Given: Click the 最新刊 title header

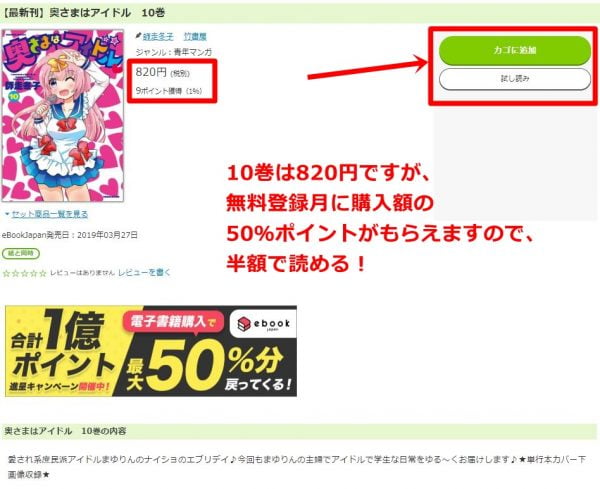Looking at the screenshot, I should click(83, 13).
